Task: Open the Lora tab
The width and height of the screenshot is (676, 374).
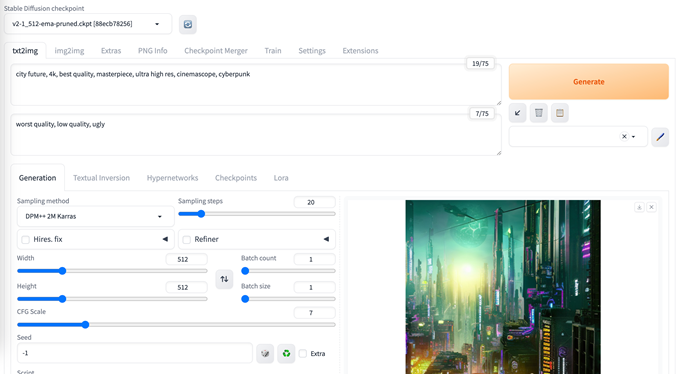Action: point(281,178)
